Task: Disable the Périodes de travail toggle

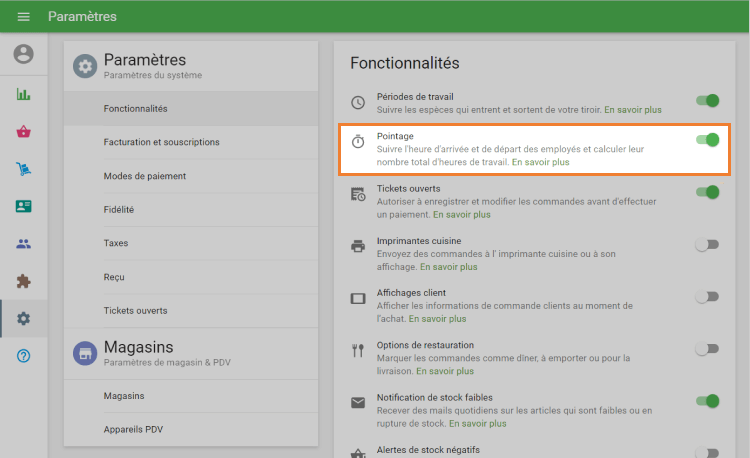Action: [x=707, y=100]
